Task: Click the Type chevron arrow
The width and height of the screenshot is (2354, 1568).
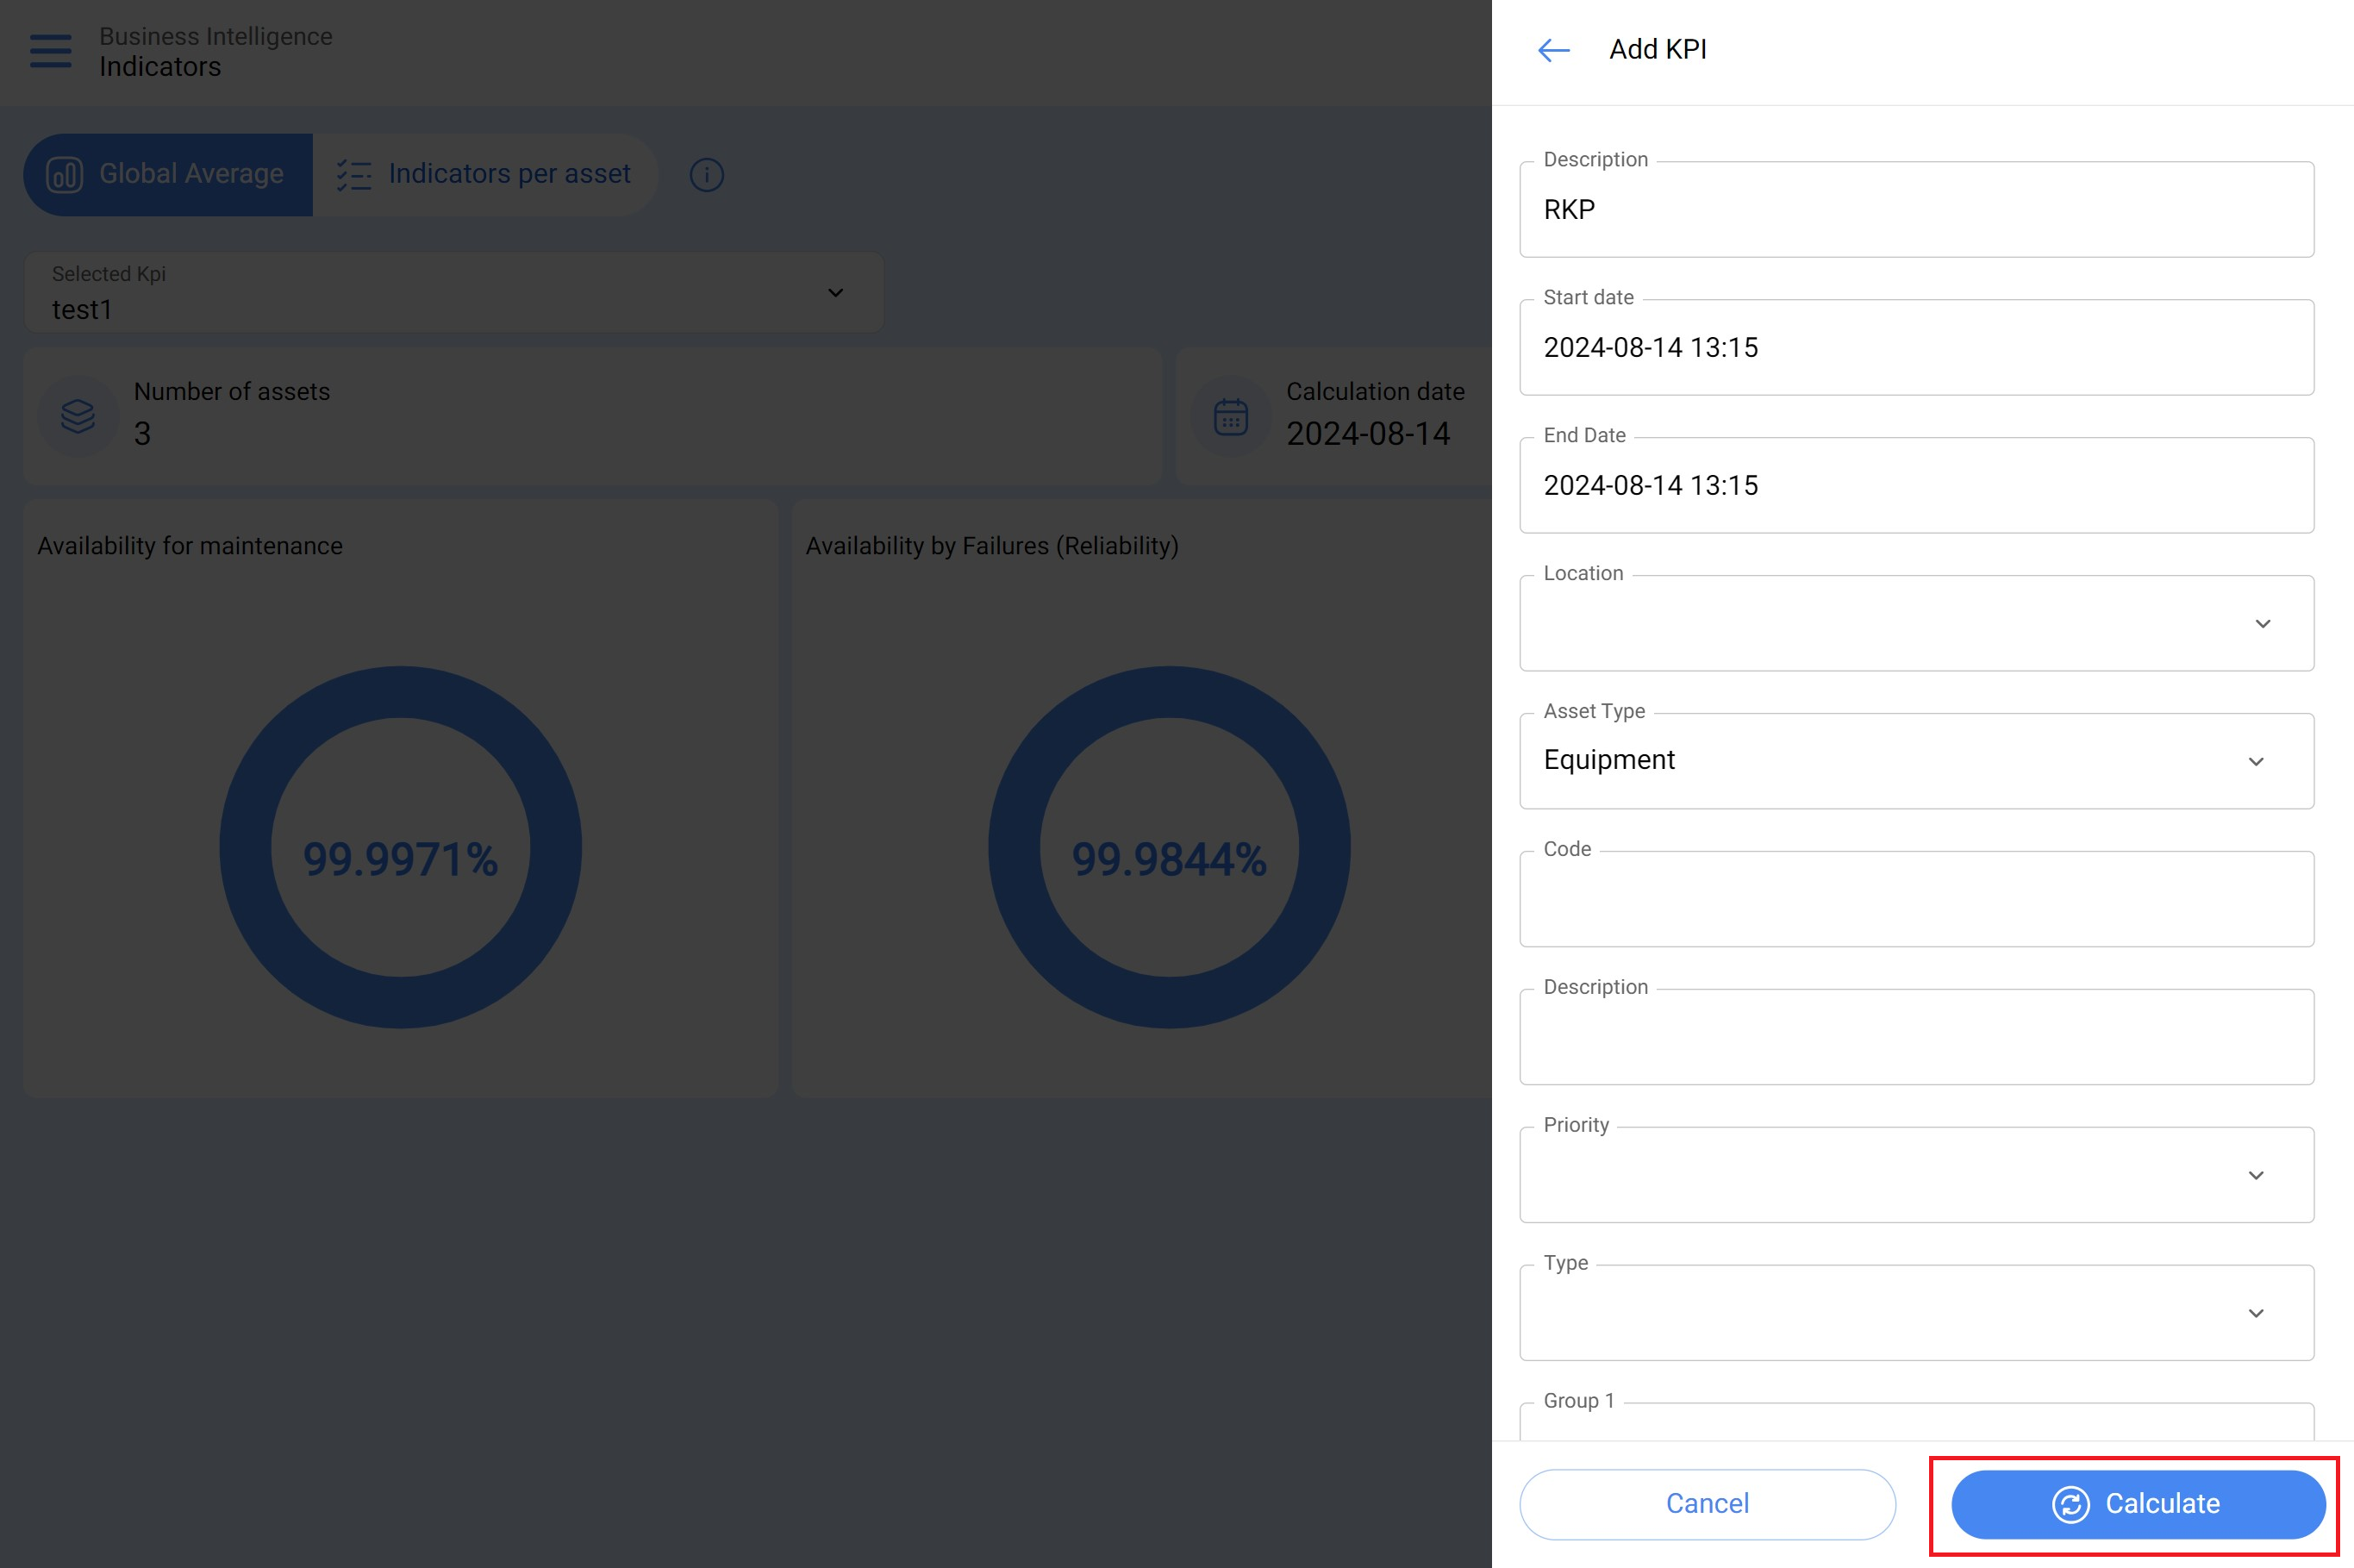Action: (2256, 1314)
